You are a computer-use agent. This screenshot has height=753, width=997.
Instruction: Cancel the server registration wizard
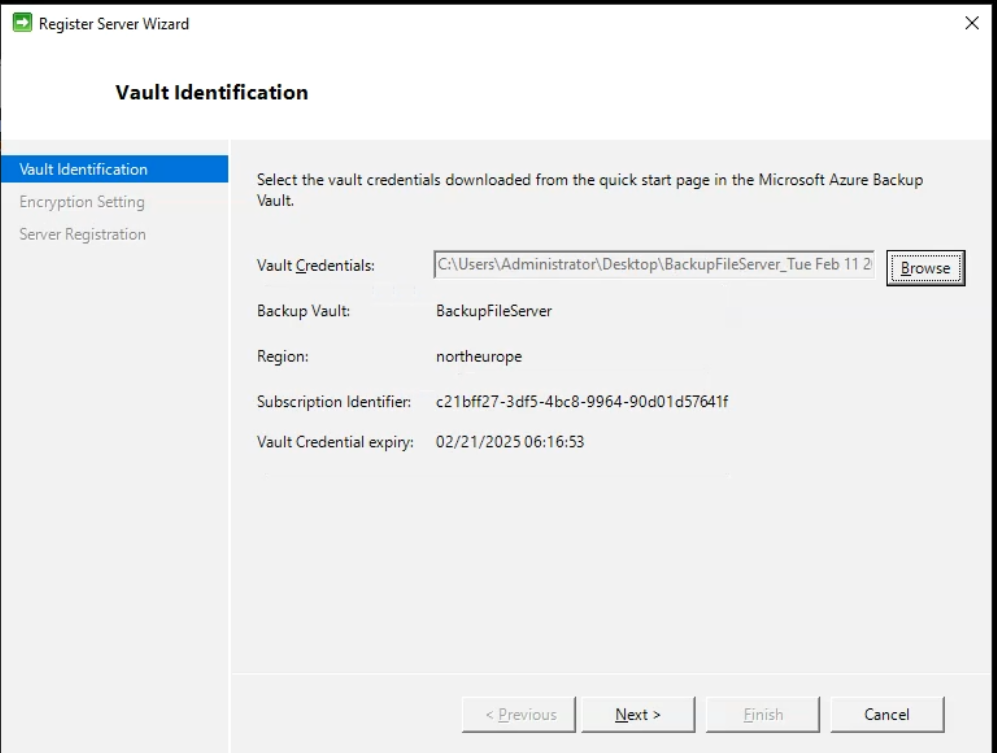click(x=887, y=714)
